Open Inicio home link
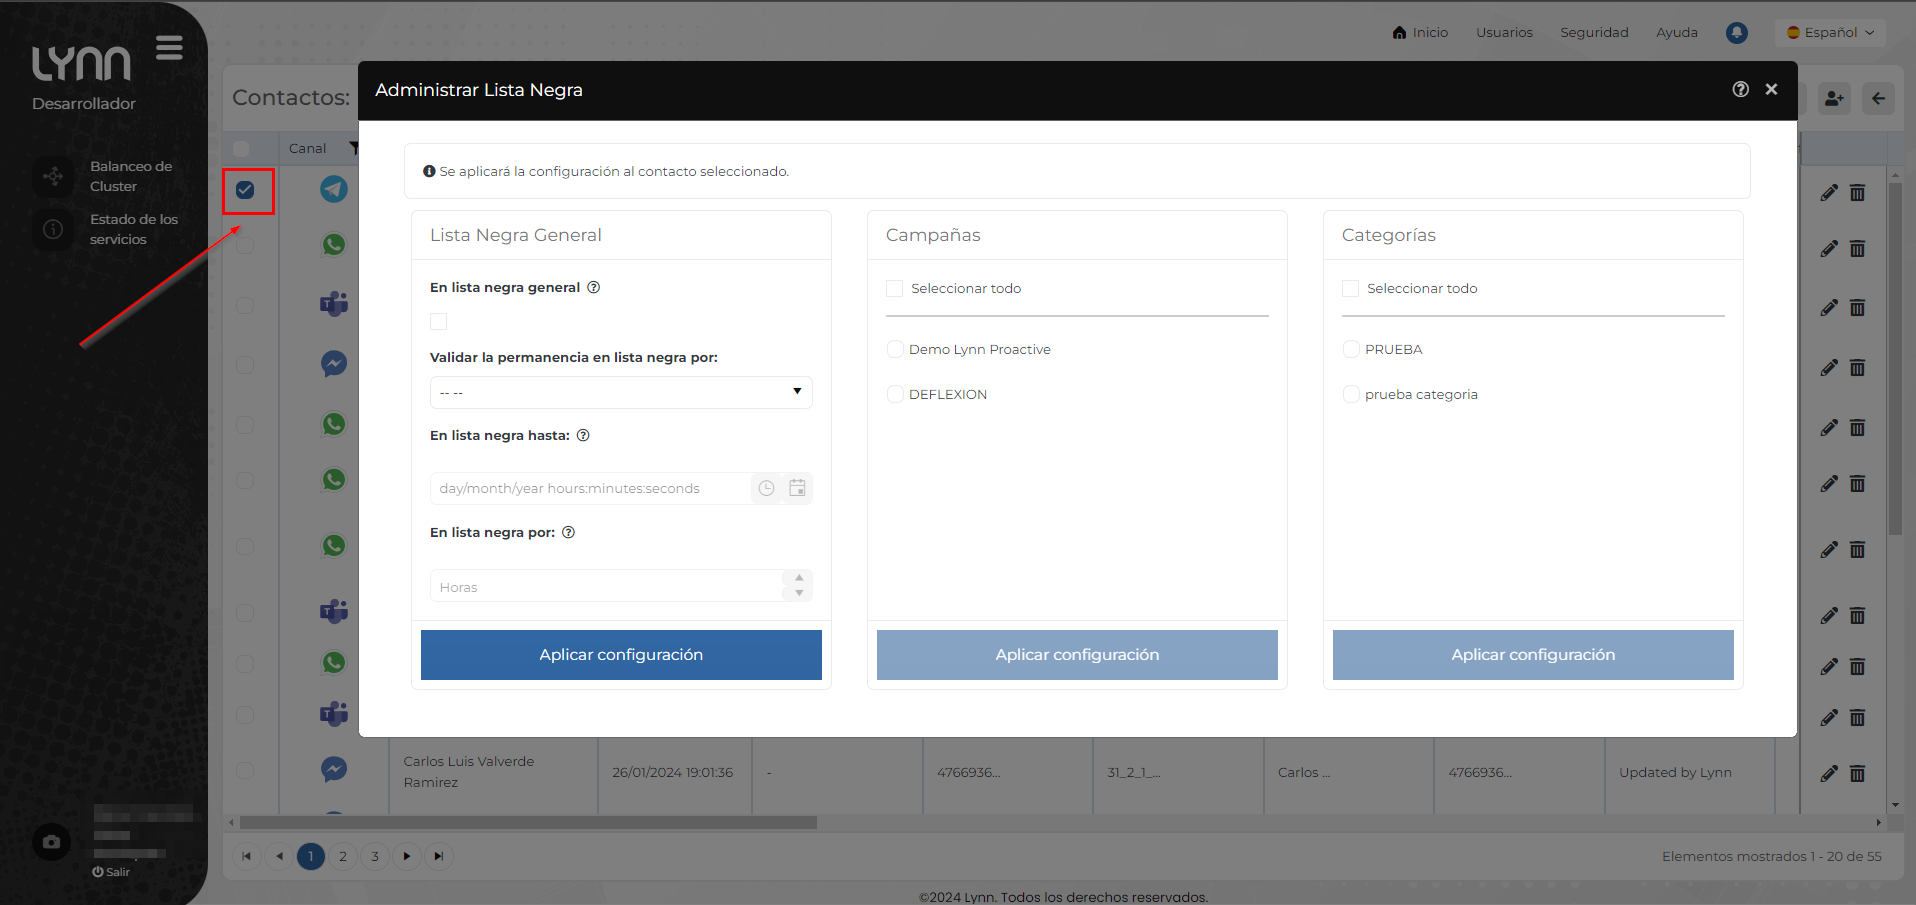1916x905 pixels. 1420,32
